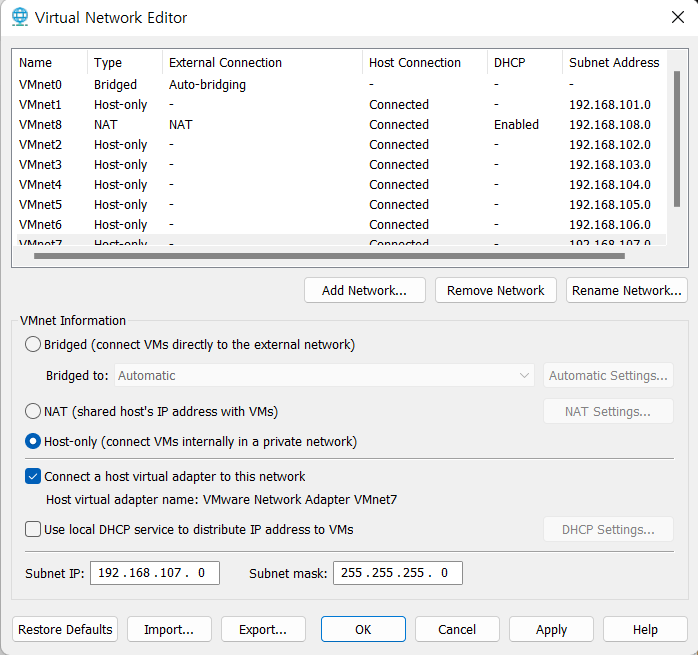Screen dimensions: 698x655
Task: Open Help for network editor
Action: 645,629
